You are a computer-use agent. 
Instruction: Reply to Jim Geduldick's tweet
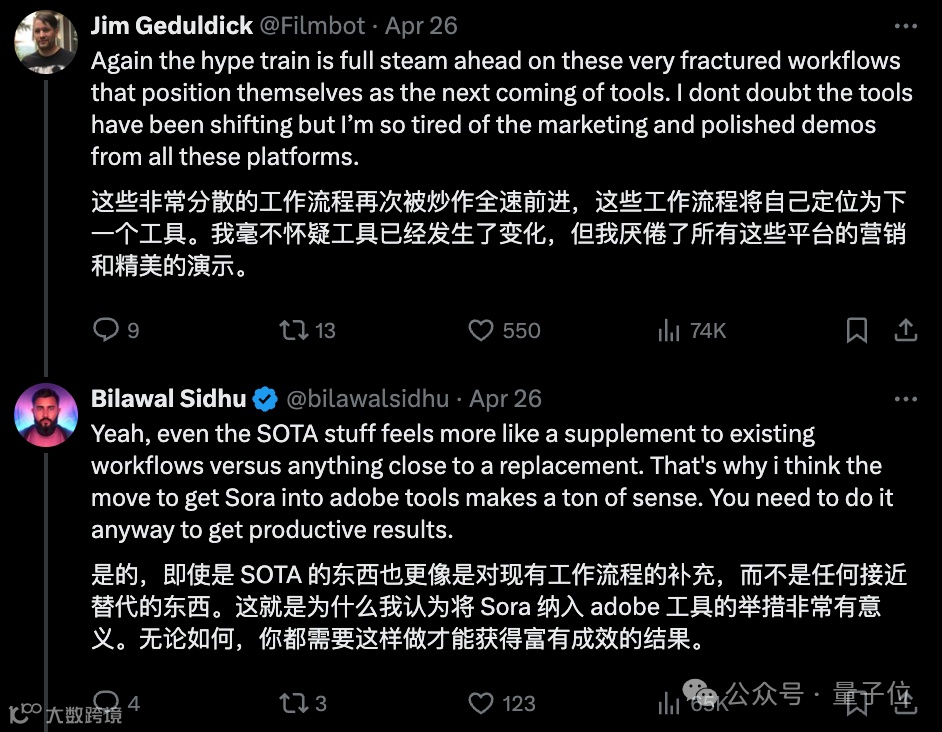(x=106, y=330)
